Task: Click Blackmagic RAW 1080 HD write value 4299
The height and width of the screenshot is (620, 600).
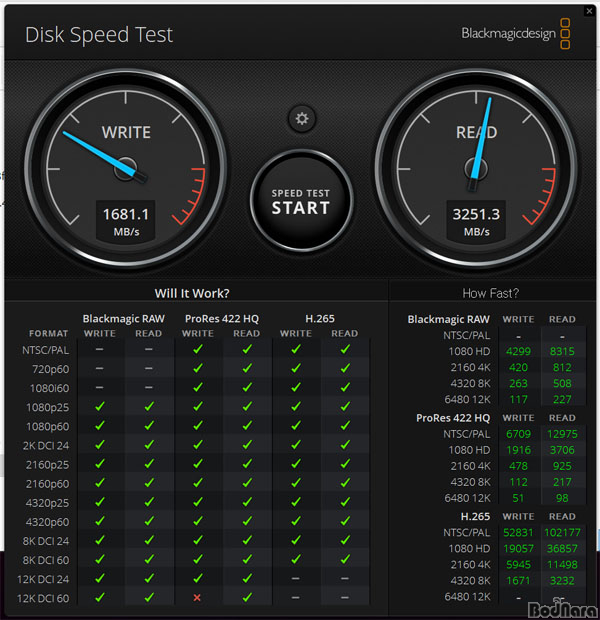Action: tap(518, 352)
